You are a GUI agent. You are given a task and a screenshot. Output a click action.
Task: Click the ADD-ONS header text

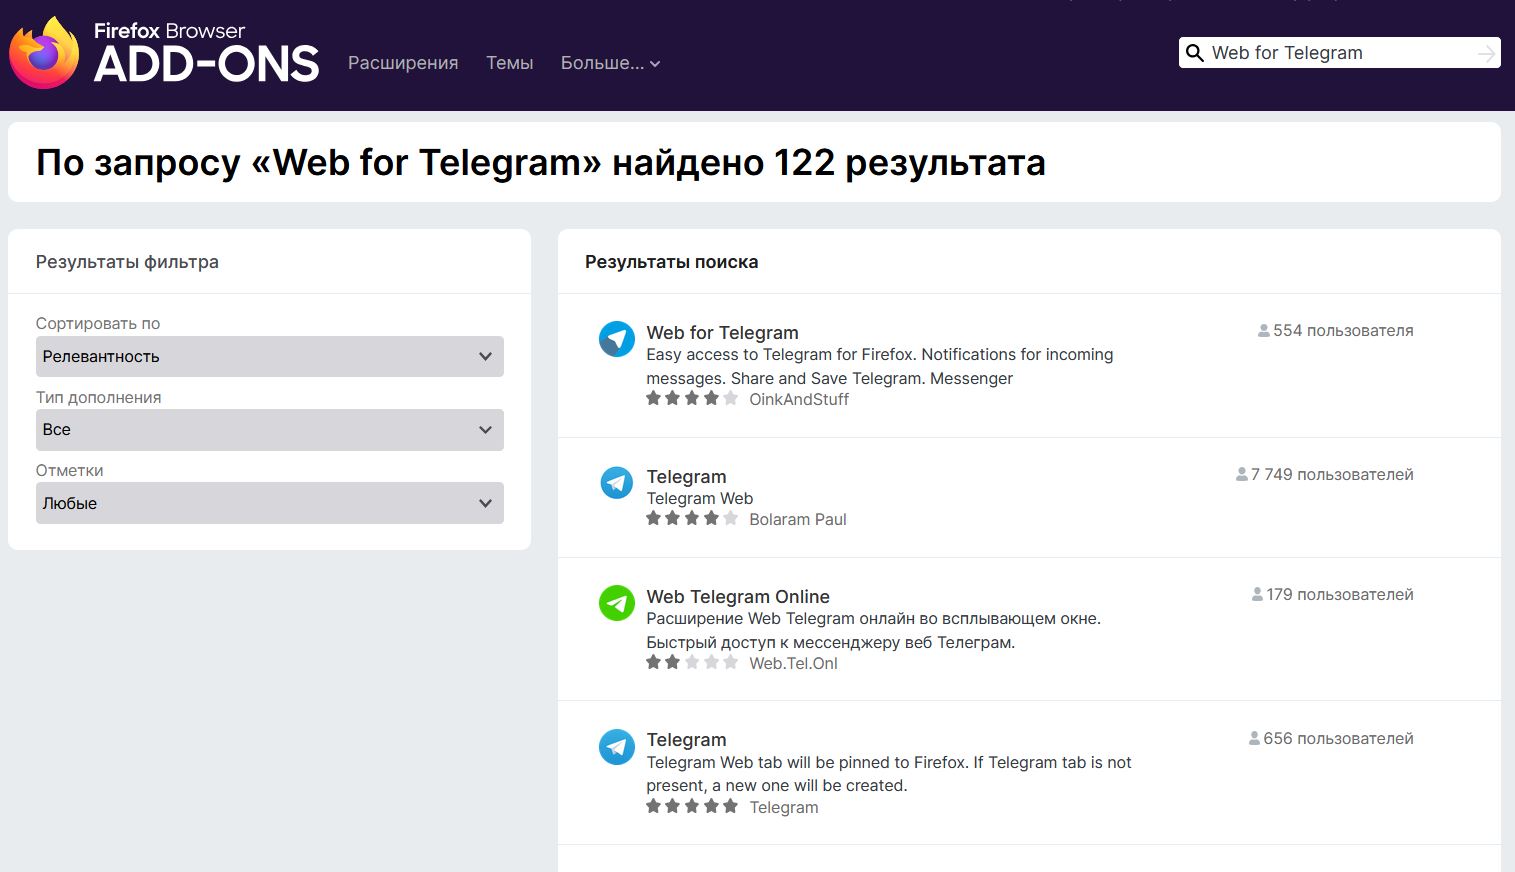[x=206, y=65]
